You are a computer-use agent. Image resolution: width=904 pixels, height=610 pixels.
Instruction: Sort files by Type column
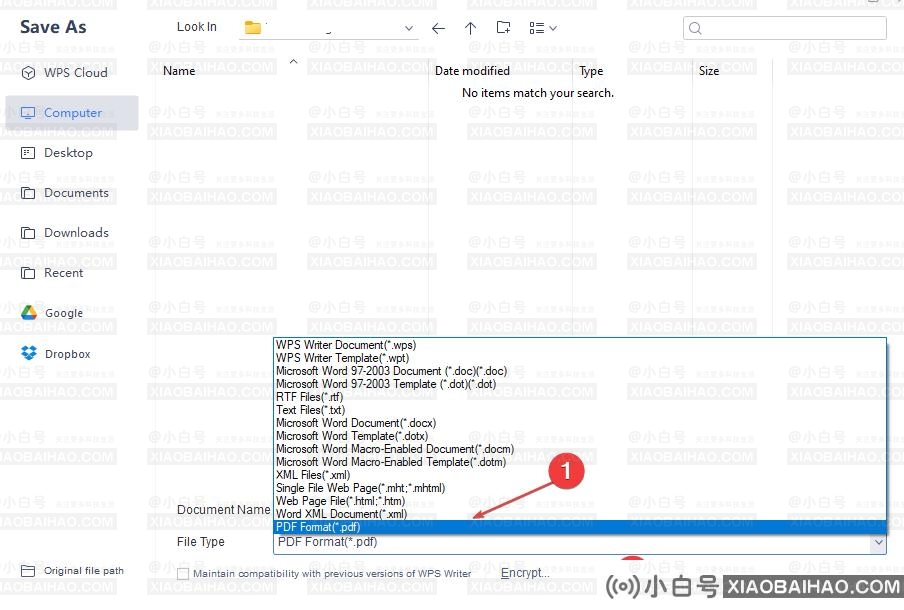(x=591, y=71)
